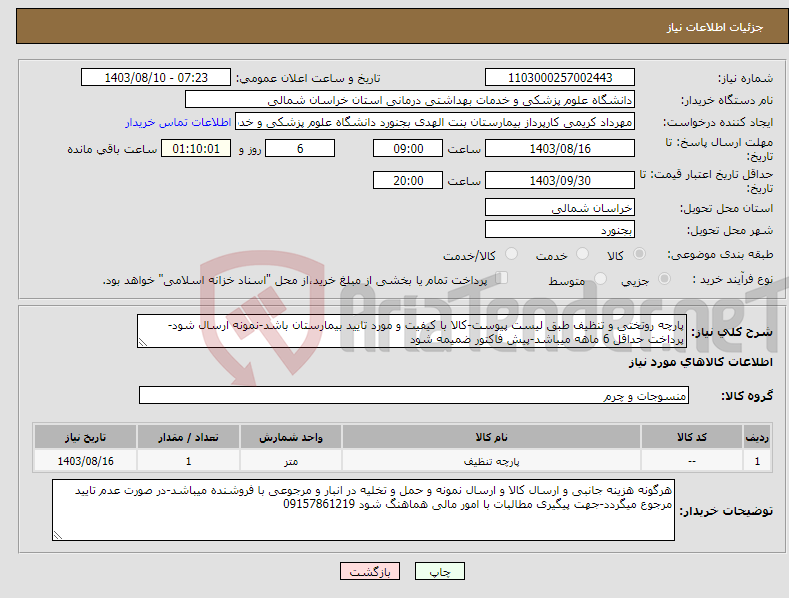This screenshot has height=598, width=789.
Task: Click the ساعت باقی مانده label
Action: tap(112, 150)
